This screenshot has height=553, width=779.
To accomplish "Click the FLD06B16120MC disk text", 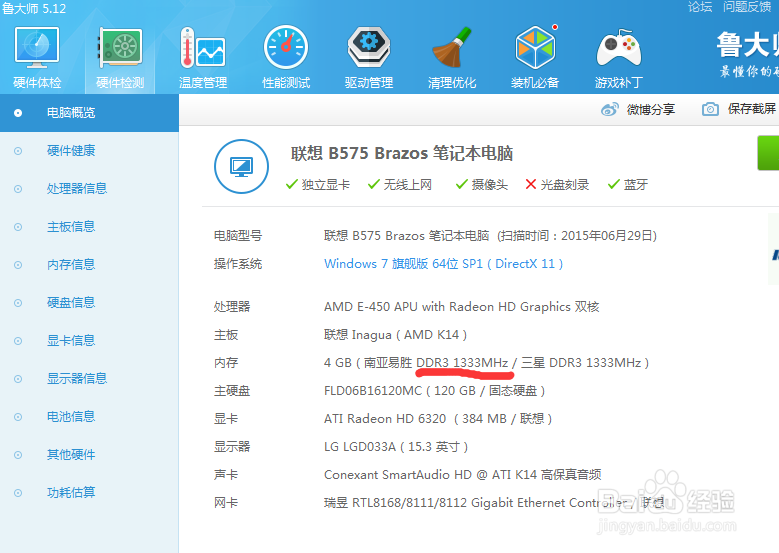I will point(435,391).
